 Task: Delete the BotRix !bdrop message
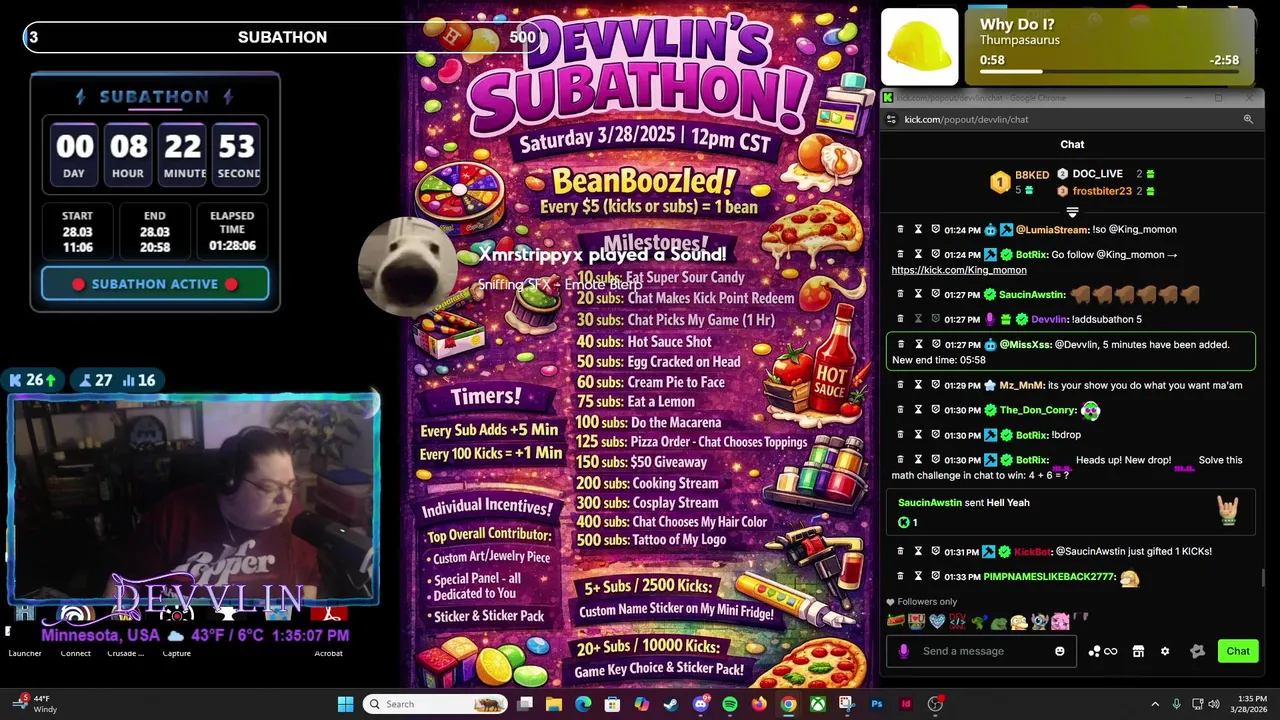900,435
